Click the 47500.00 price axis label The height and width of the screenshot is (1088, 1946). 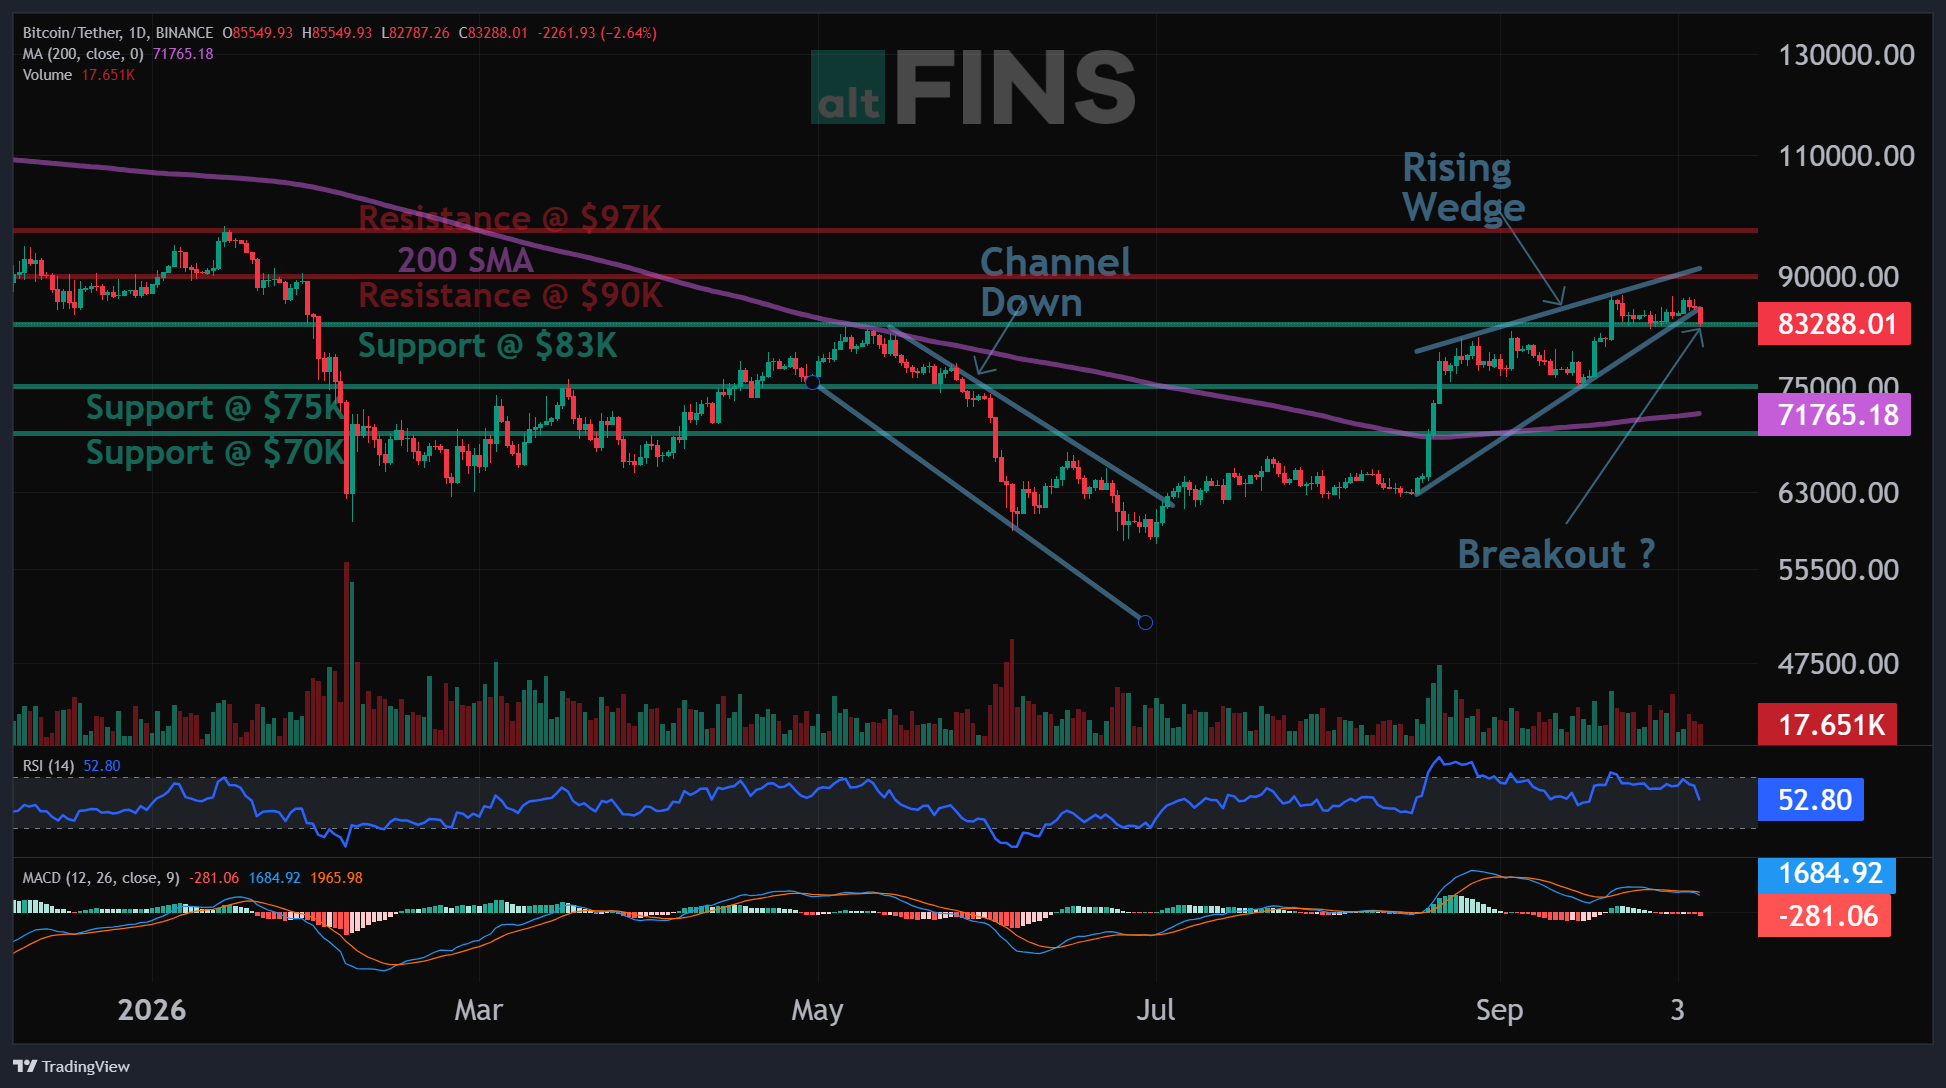pos(1838,664)
